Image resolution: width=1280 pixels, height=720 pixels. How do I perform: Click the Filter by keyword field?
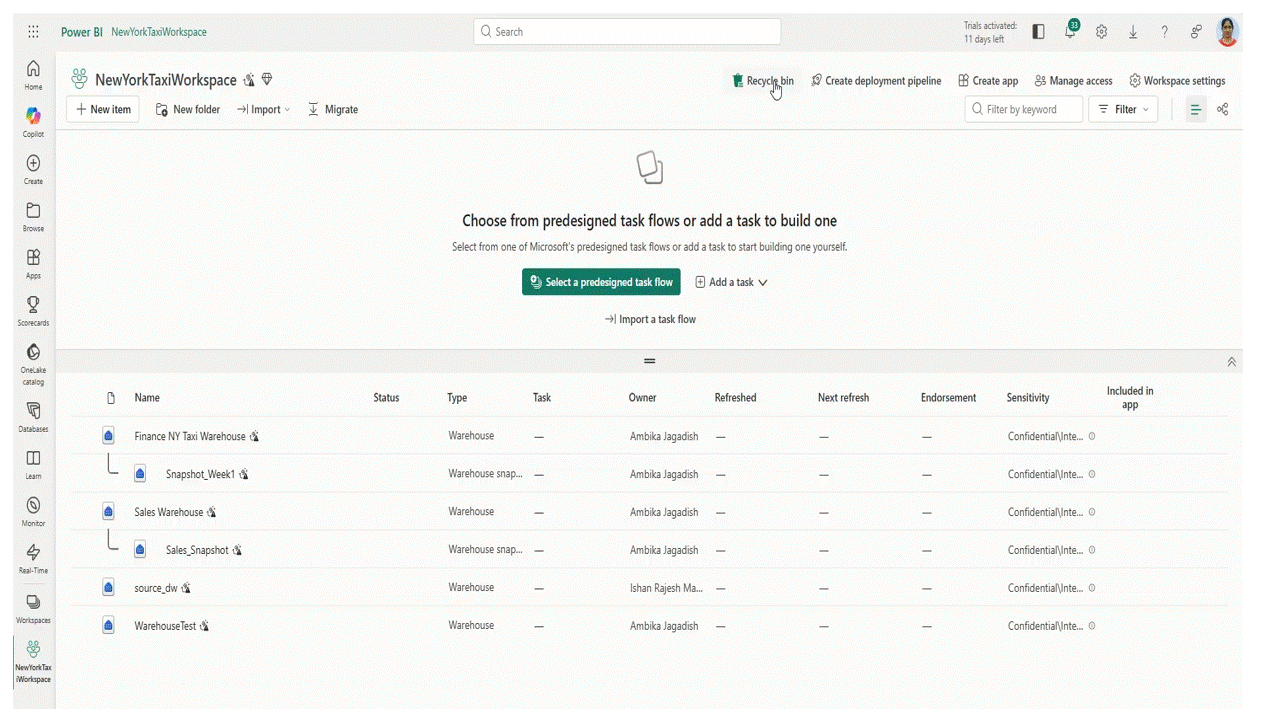coord(1031,109)
